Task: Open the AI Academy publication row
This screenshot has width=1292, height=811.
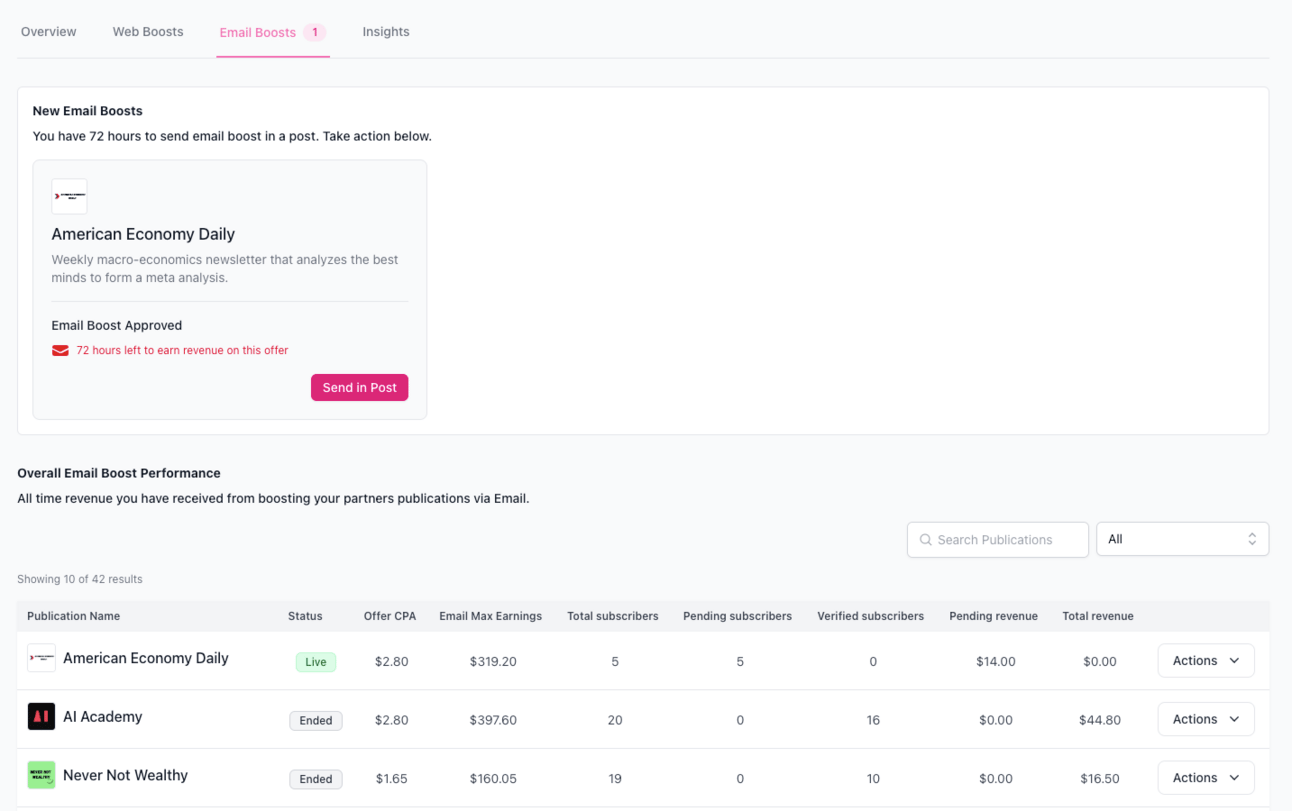Action: (103, 716)
